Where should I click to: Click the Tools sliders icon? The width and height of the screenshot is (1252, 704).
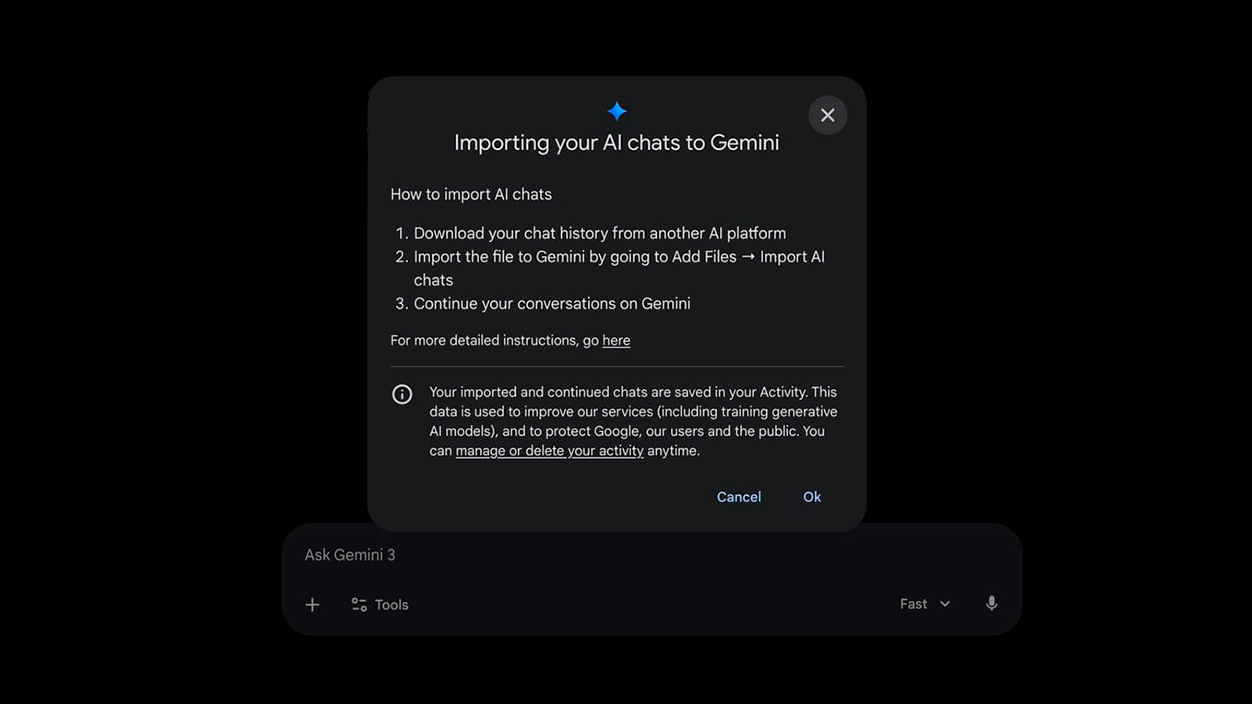pyautogui.click(x=359, y=605)
